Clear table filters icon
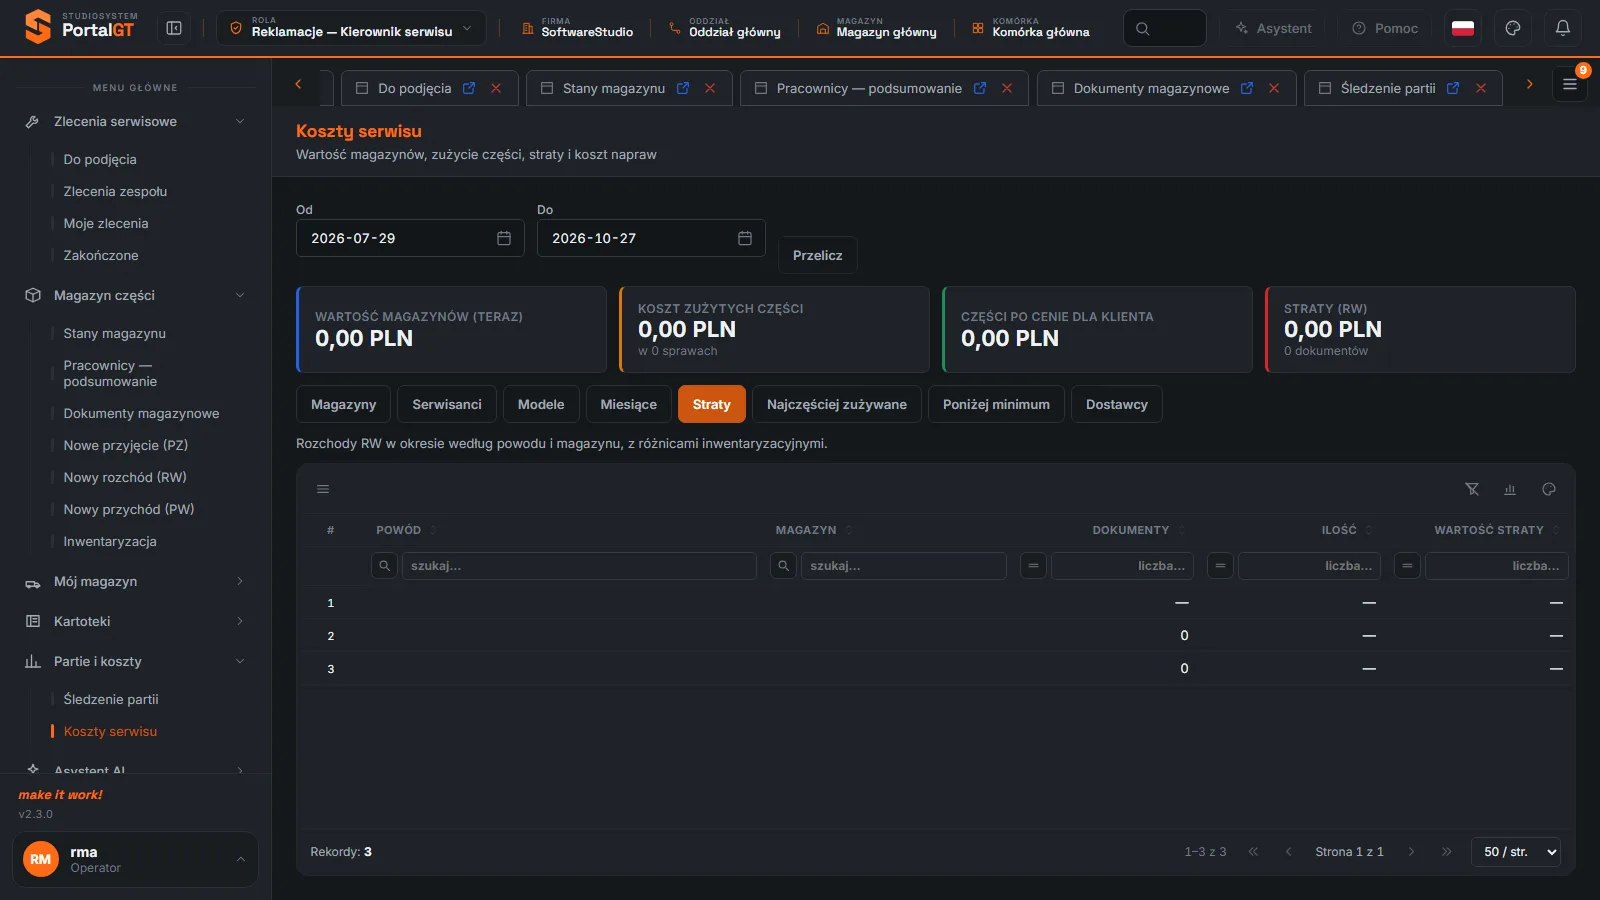This screenshot has height=900, width=1600. (x=1472, y=489)
